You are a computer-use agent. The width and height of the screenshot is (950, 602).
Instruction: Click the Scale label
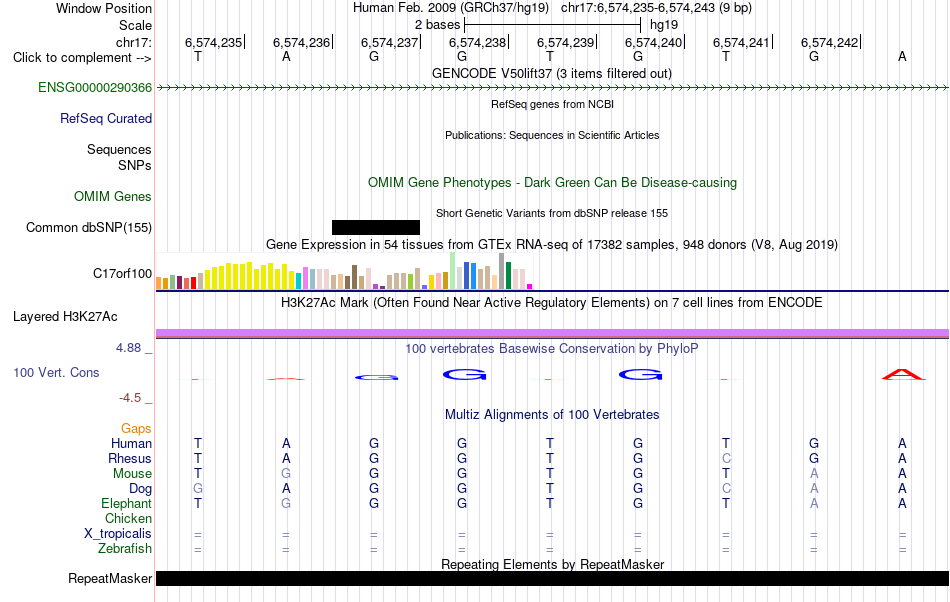pos(135,25)
